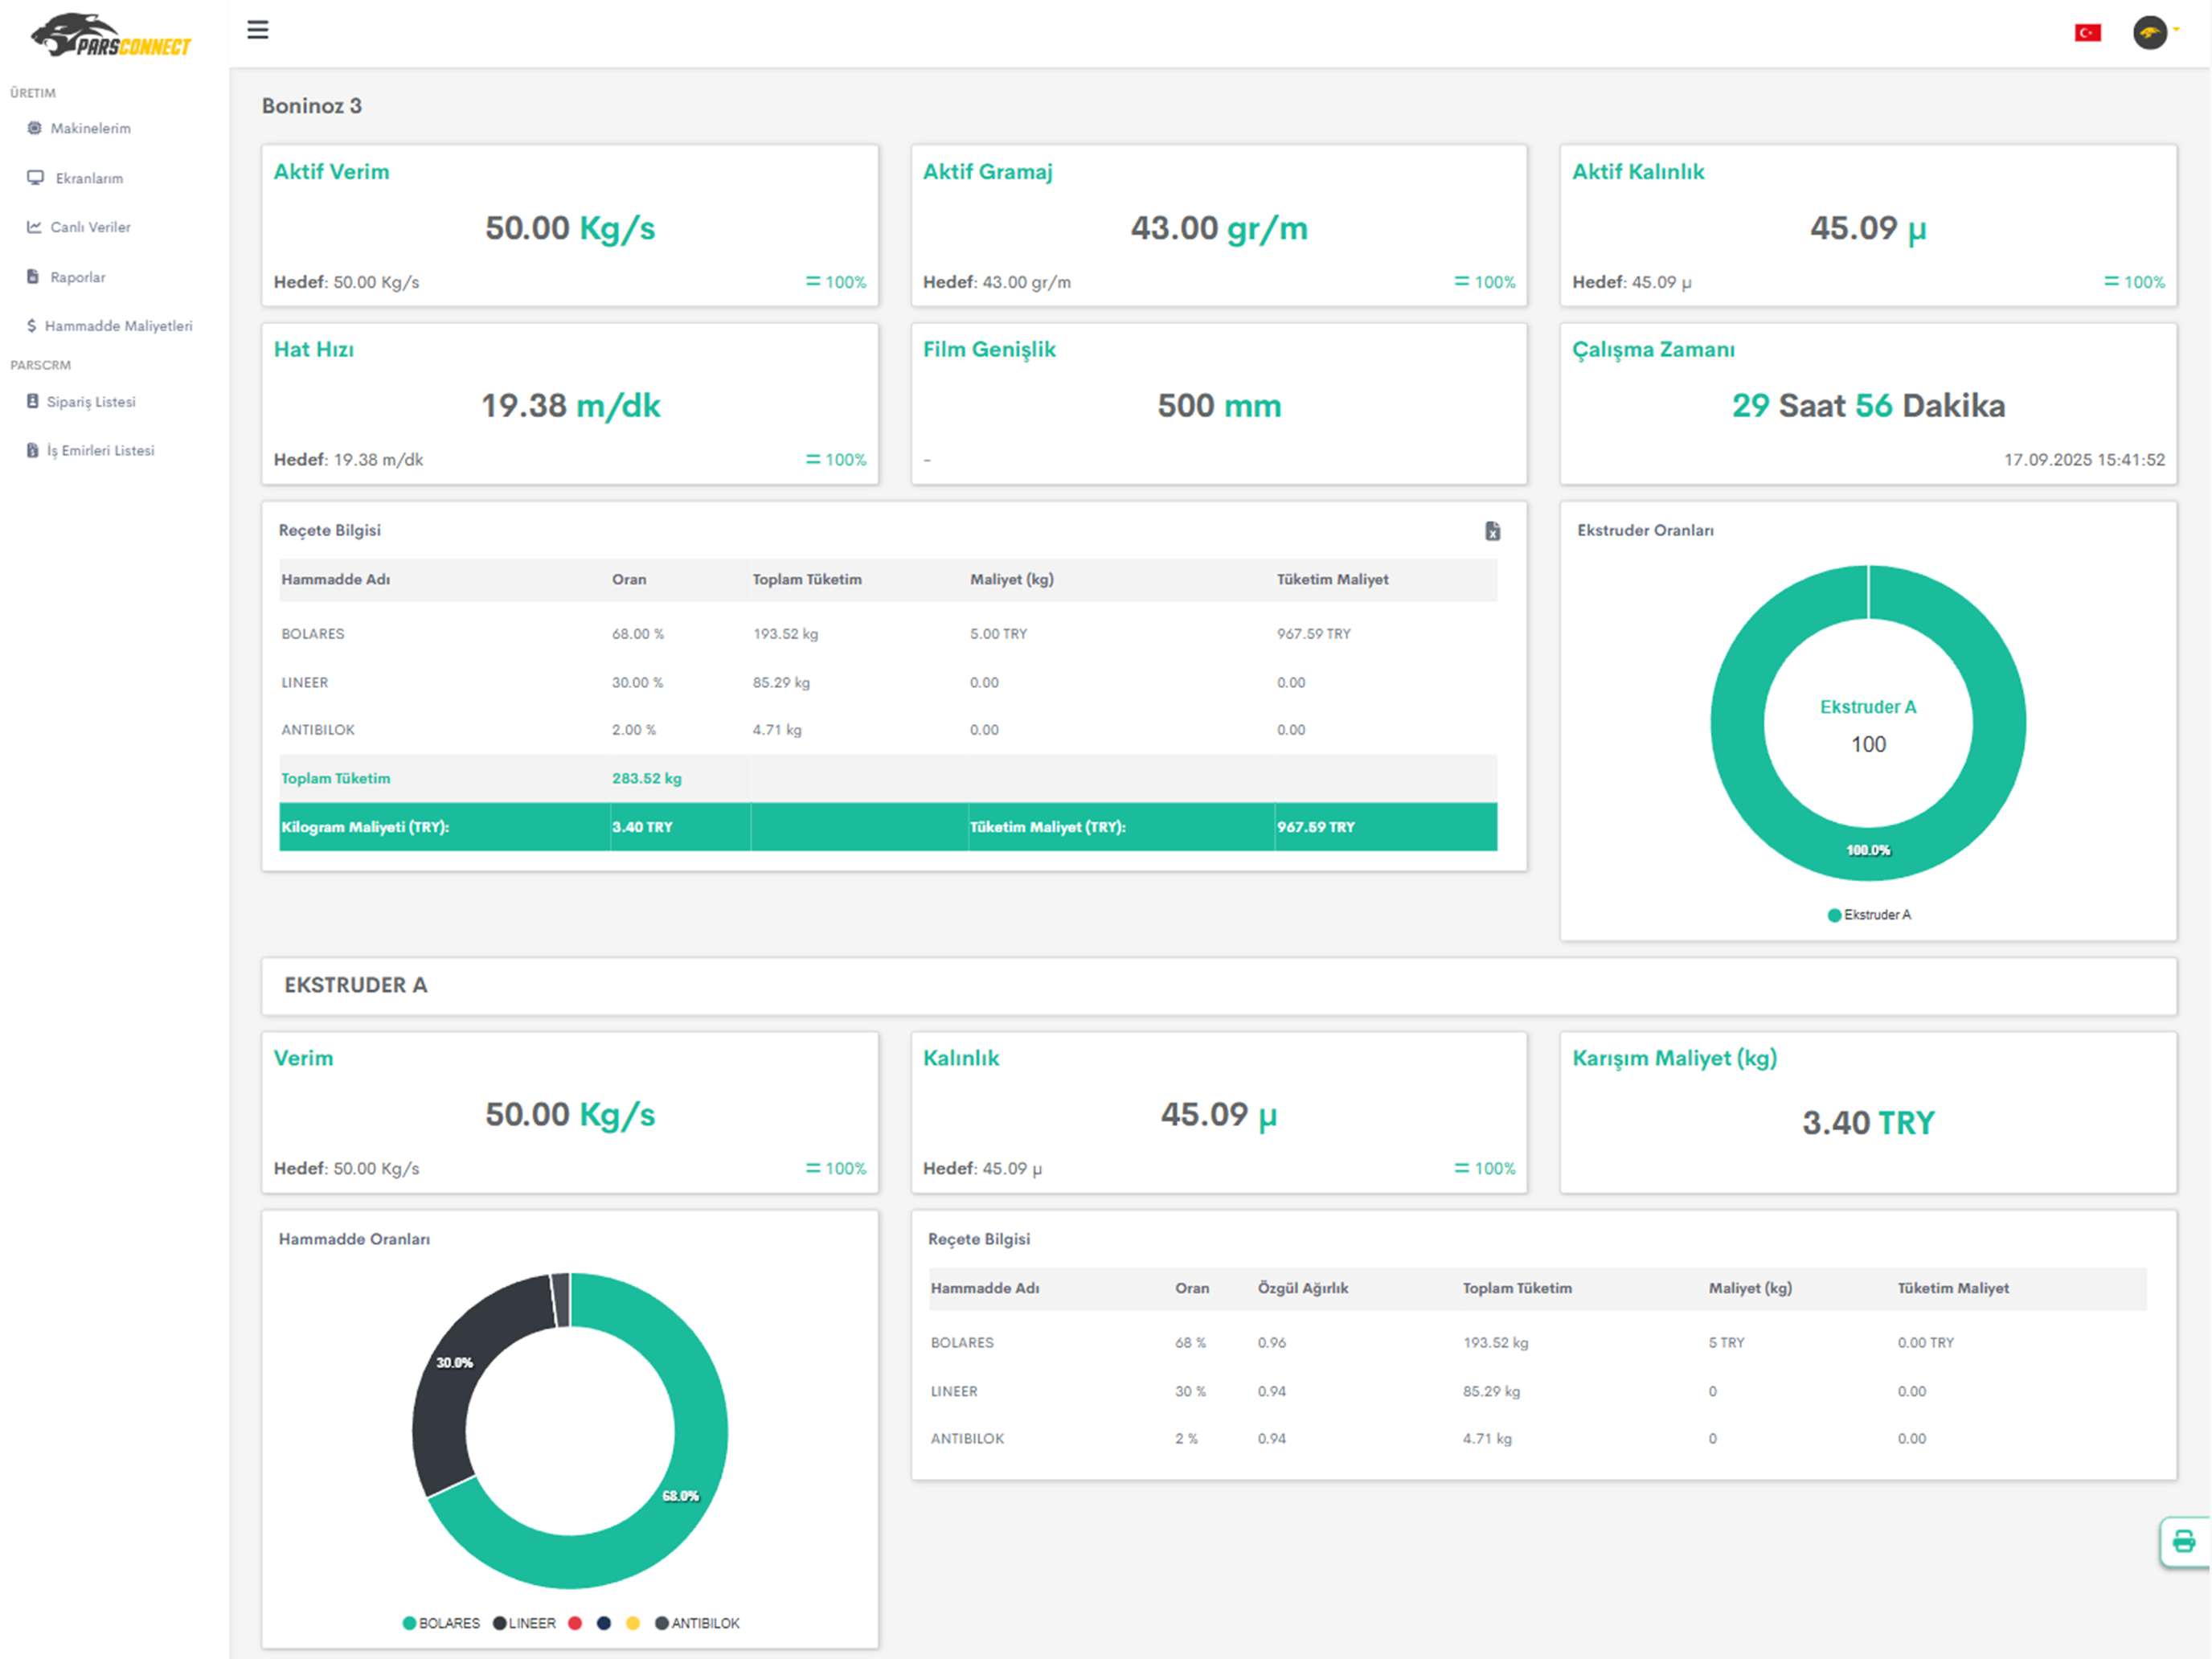Click LINEER 30.00 % cell
2212x1659 pixels.
click(x=637, y=683)
